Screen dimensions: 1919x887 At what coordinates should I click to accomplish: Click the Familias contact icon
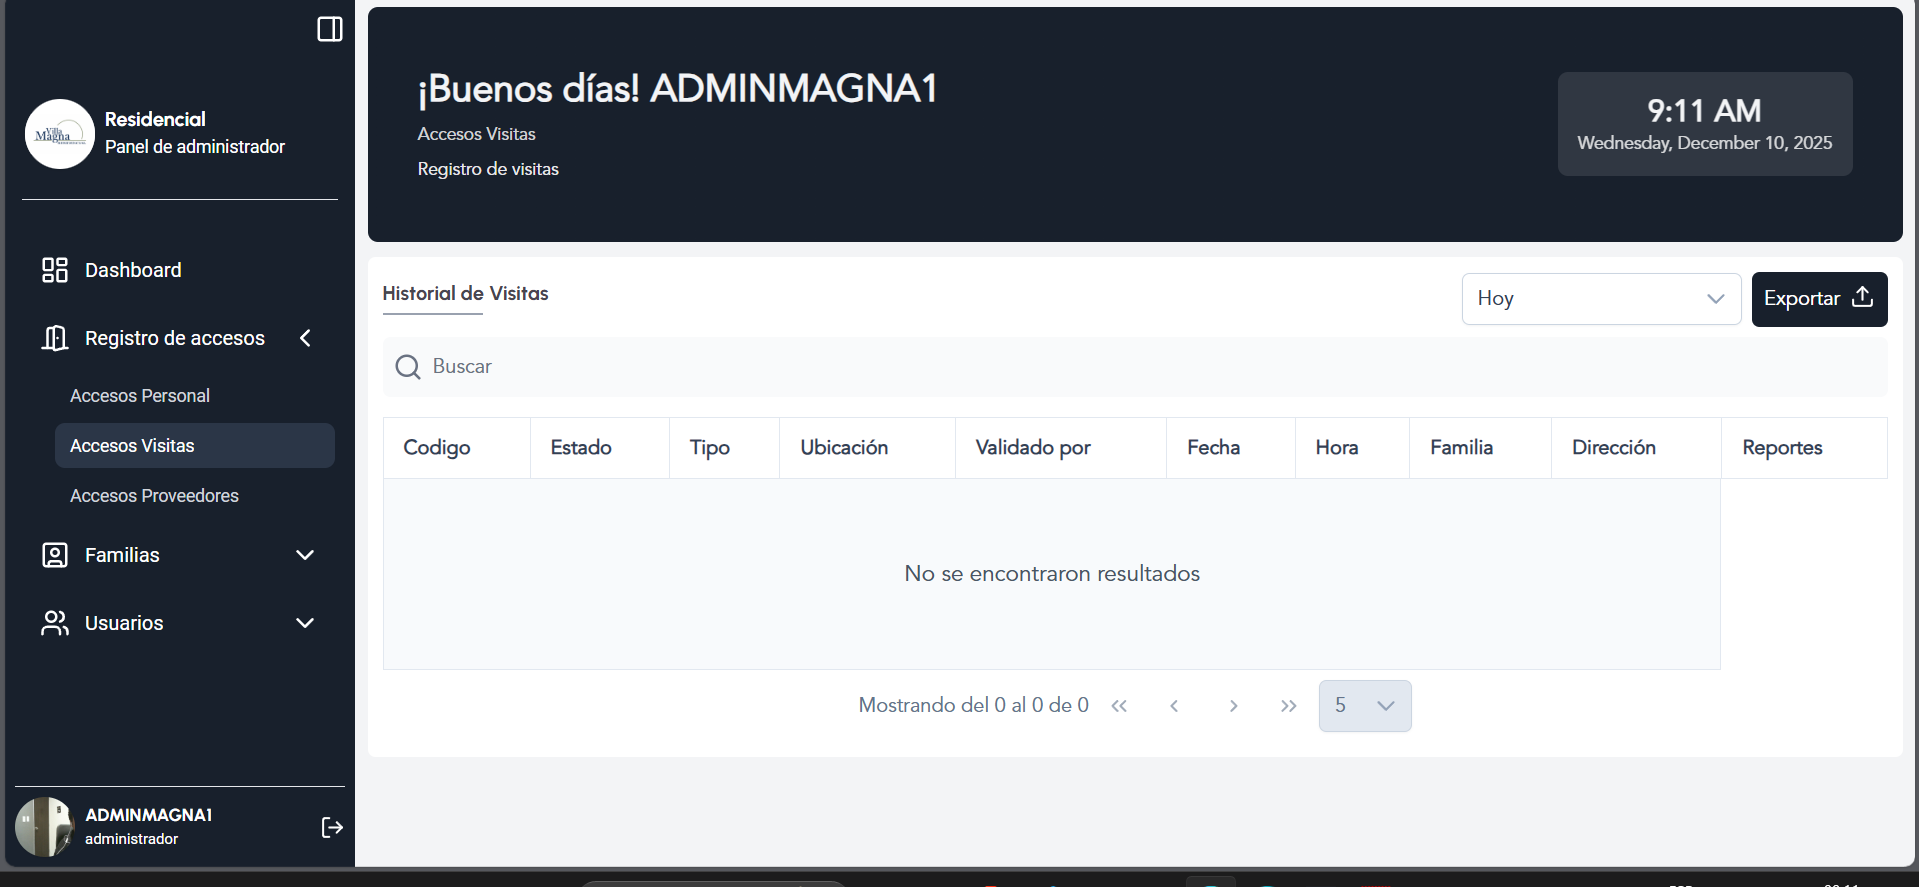[x=55, y=555]
